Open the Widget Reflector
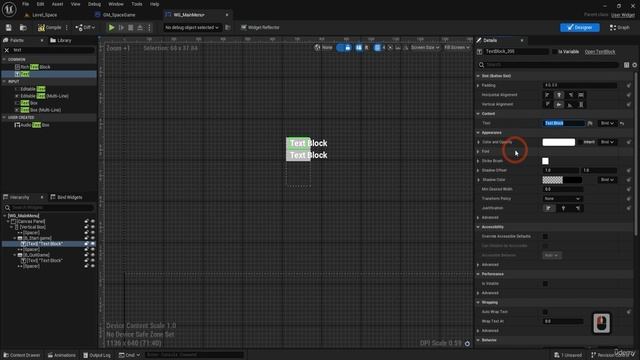 click(x=260, y=28)
